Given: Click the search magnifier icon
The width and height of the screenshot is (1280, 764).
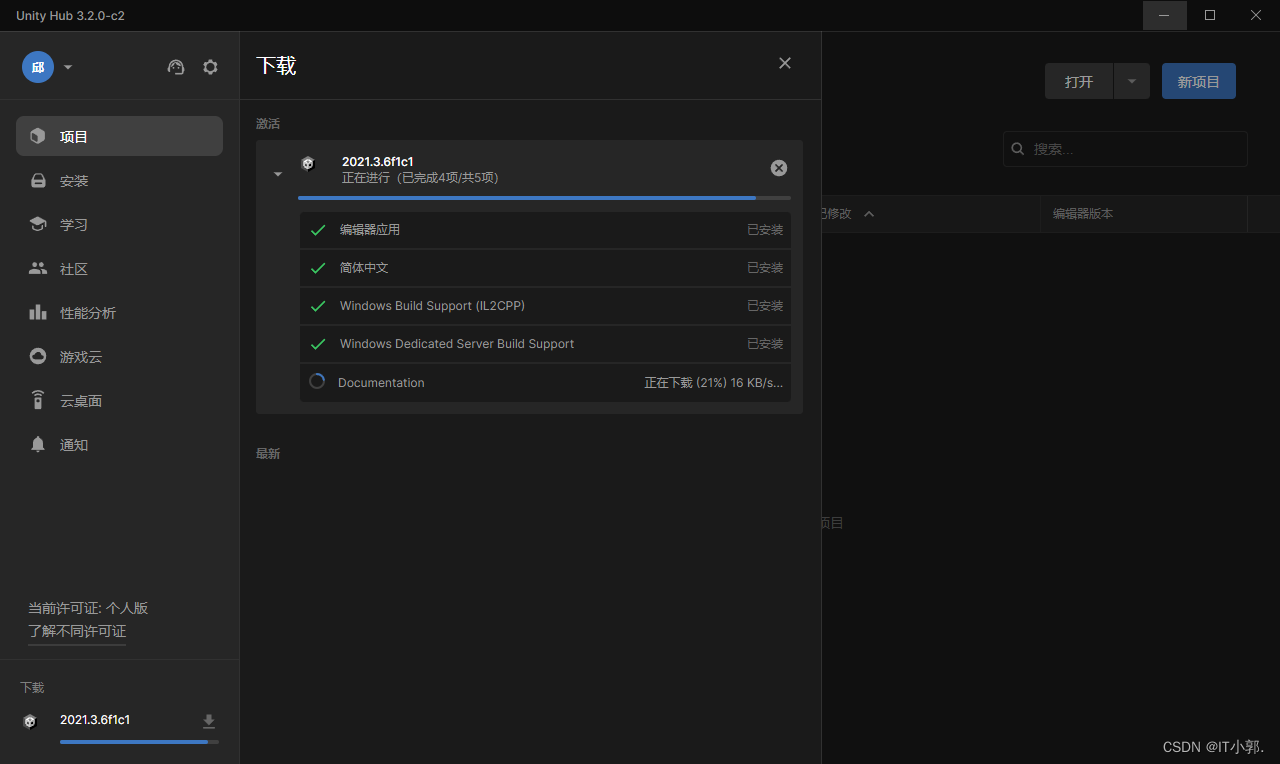Looking at the screenshot, I should point(1018,149).
